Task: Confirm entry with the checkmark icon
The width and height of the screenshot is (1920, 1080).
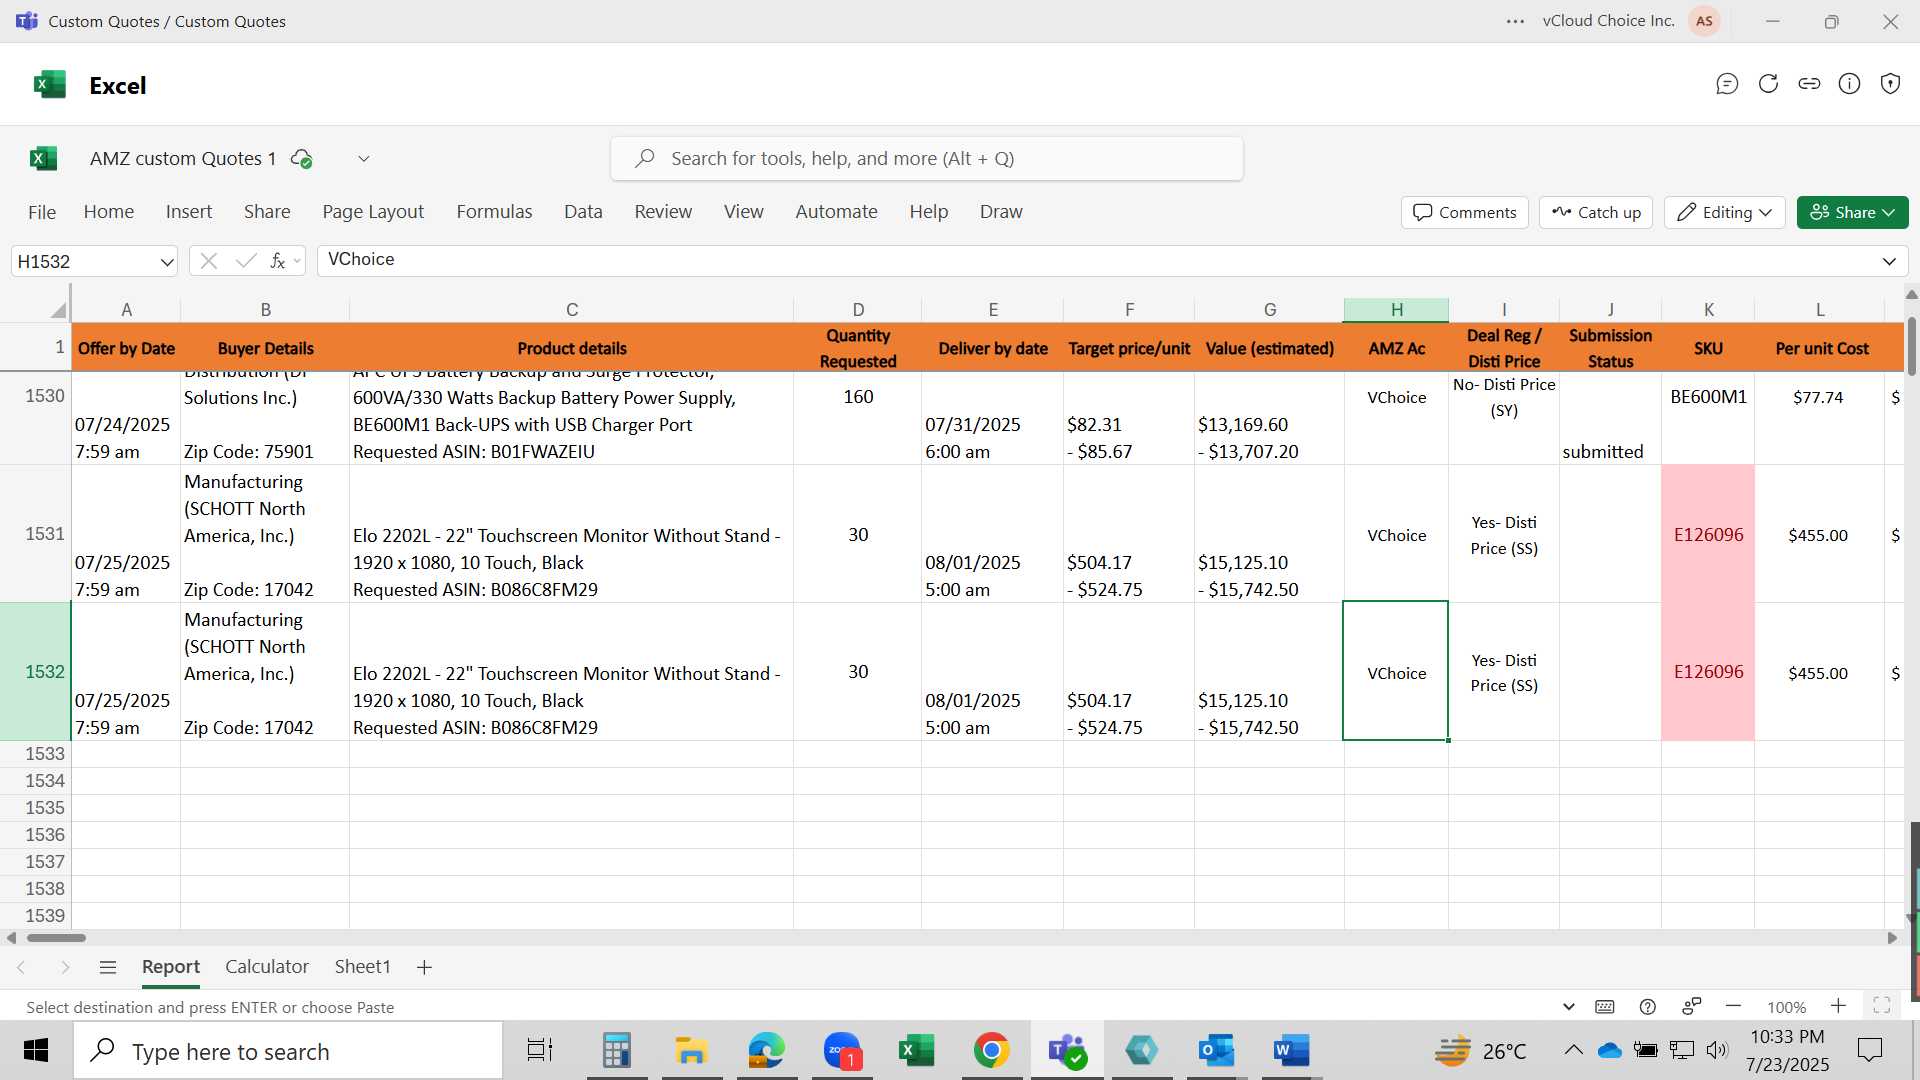Action: coord(246,261)
